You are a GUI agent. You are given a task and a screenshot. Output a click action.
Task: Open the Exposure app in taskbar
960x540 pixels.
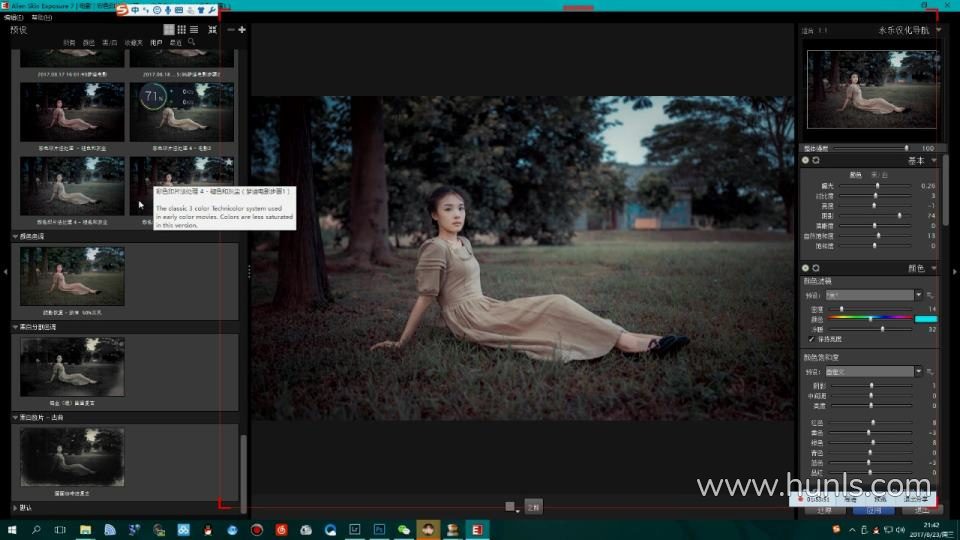coord(477,530)
